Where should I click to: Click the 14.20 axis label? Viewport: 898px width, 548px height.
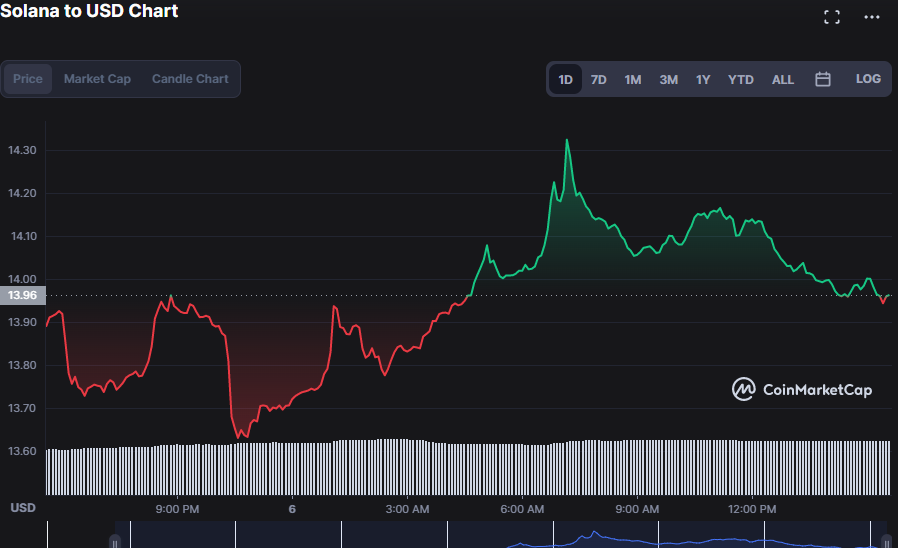pos(22,193)
